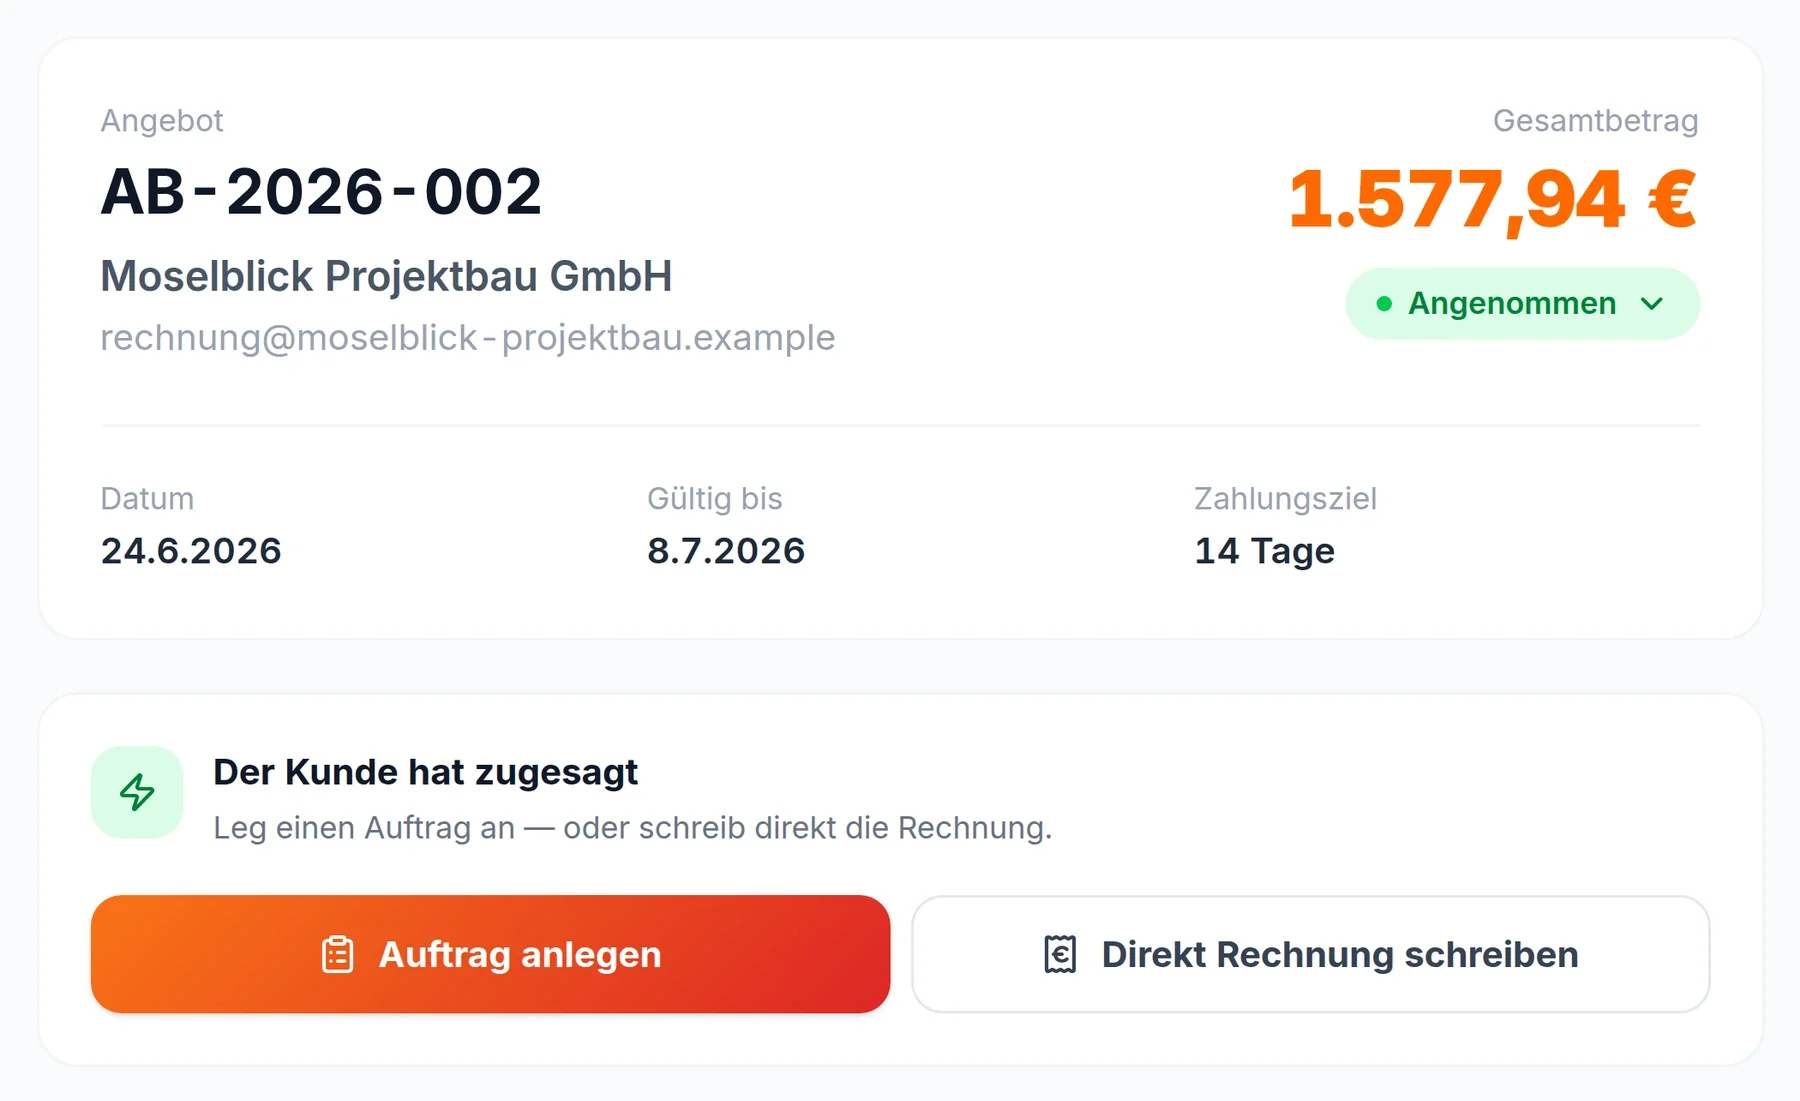The width and height of the screenshot is (1800, 1101).
Task: Select the offer number AB-2026-002
Action: tap(321, 192)
